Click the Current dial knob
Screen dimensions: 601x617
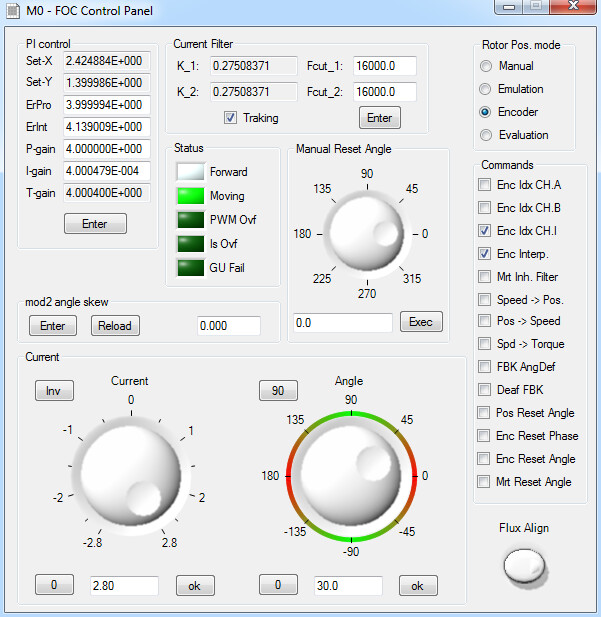[131, 475]
